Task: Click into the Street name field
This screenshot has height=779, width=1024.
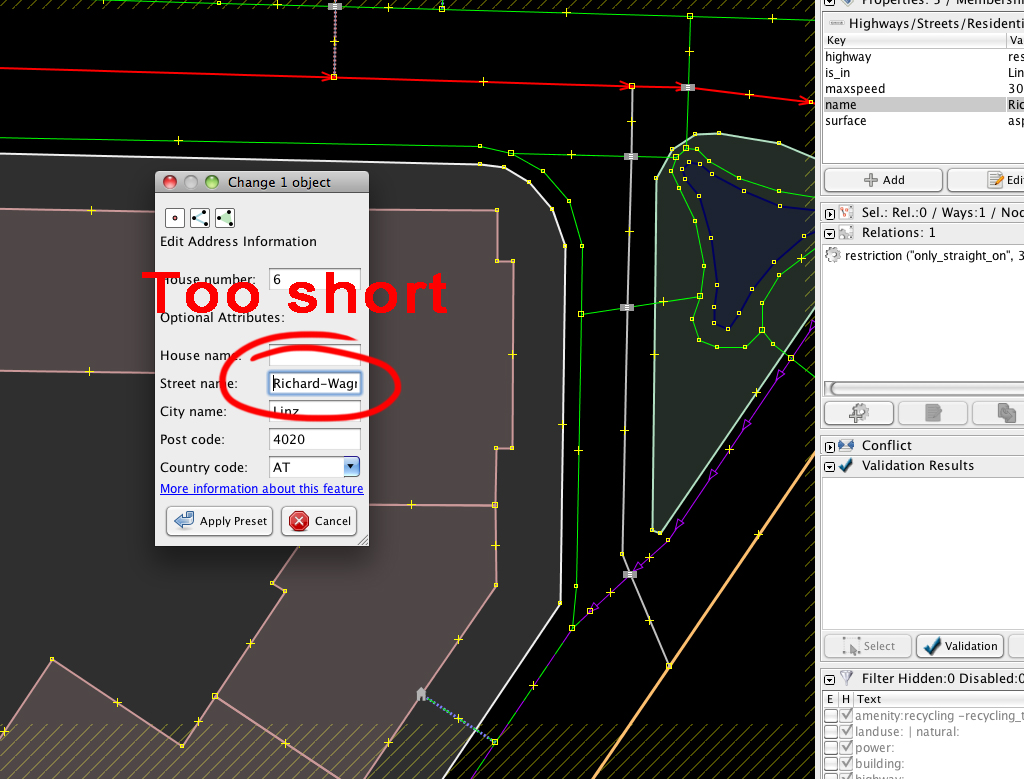Action: (x=314, y=383)
